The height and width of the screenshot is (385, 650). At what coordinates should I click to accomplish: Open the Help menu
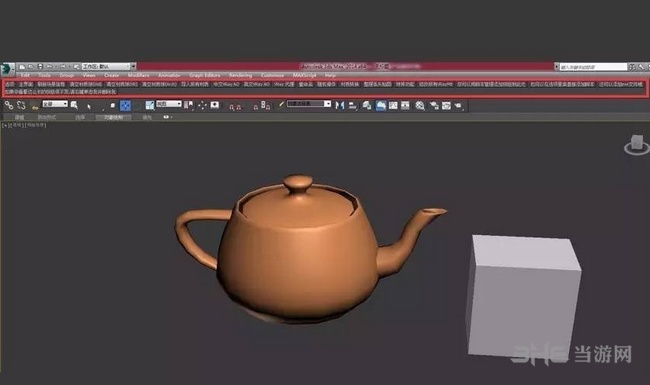click(330, 75)
